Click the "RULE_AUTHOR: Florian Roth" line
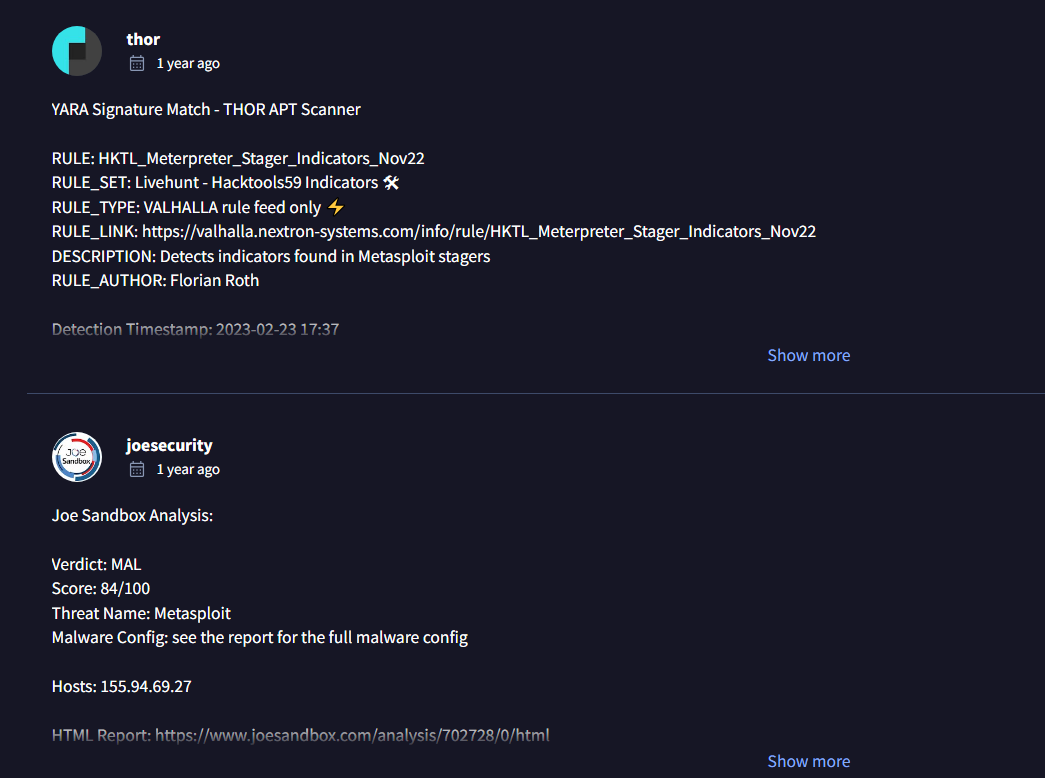1045x778 pixels. (155, 280)
